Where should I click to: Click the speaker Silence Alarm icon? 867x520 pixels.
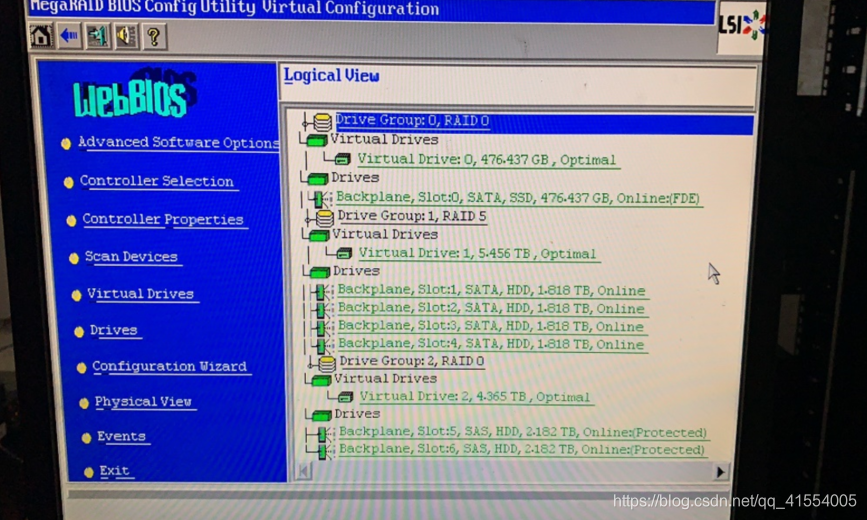126,37
